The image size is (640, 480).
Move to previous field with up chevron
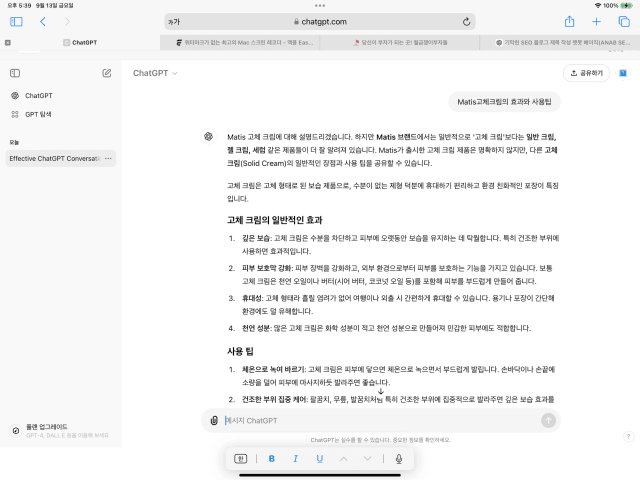(344, 459)
